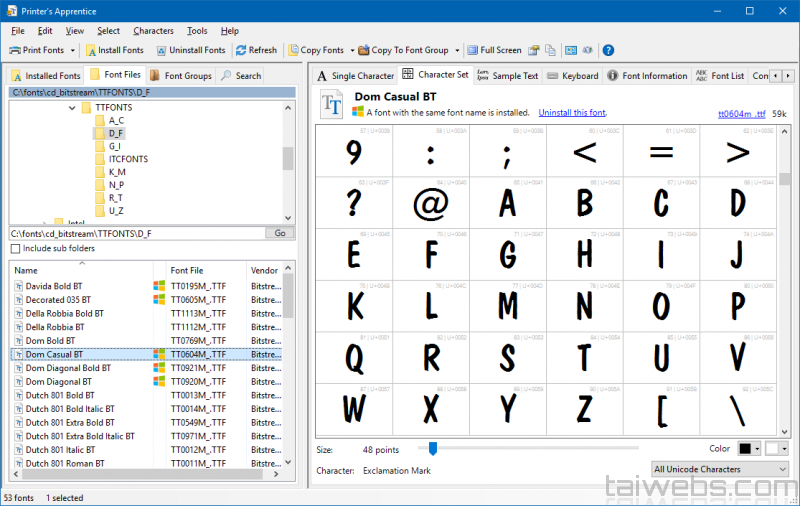
Task: Click the Refresh toolbar icon
Action: [240, 50]
